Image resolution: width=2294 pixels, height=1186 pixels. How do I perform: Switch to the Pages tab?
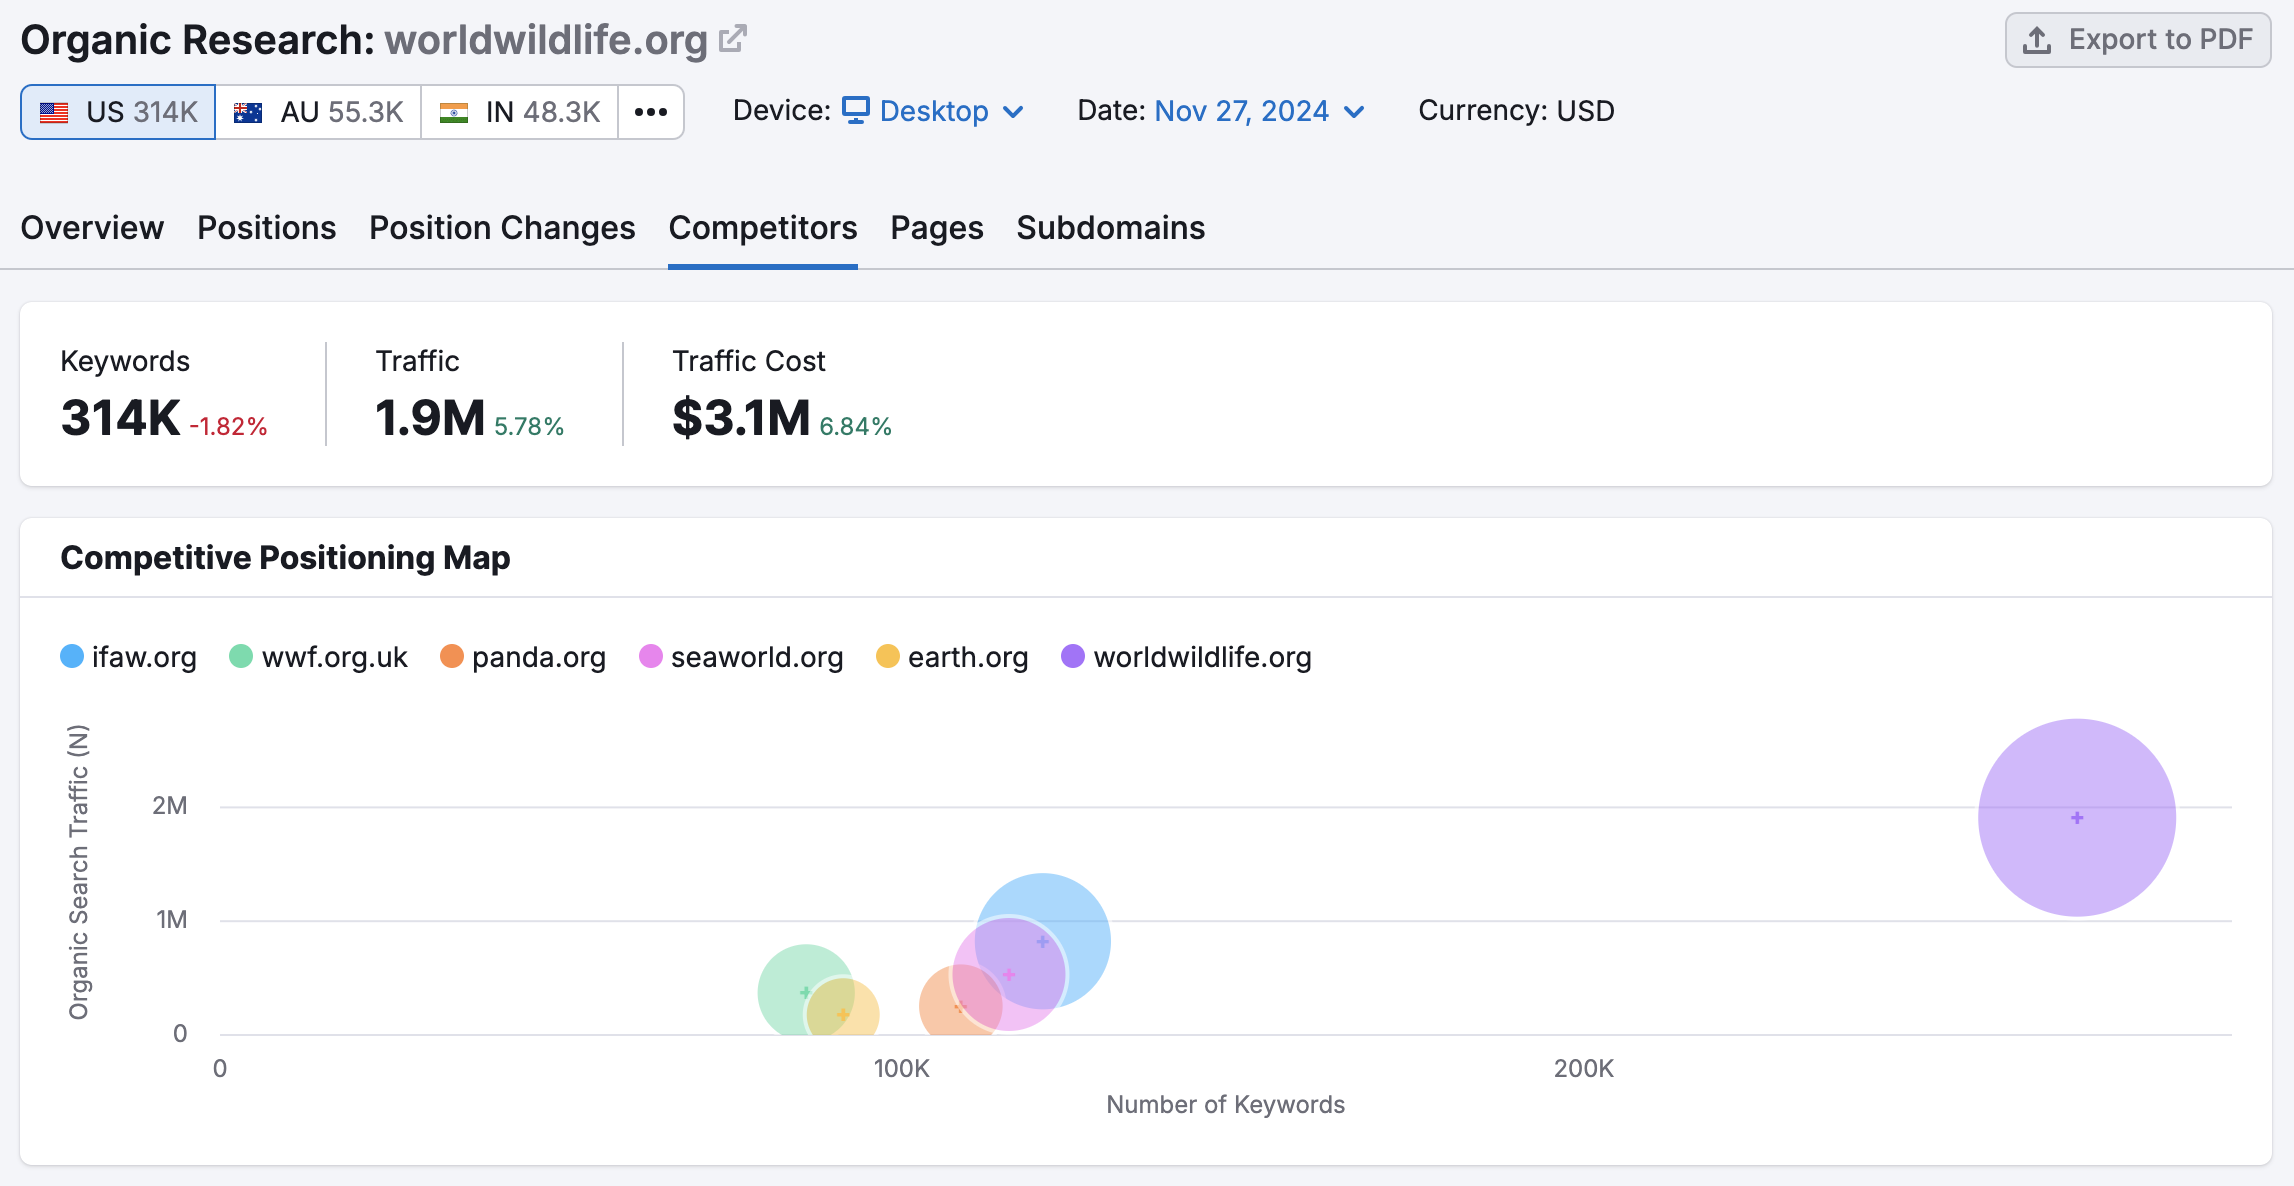tap(937, 228)
